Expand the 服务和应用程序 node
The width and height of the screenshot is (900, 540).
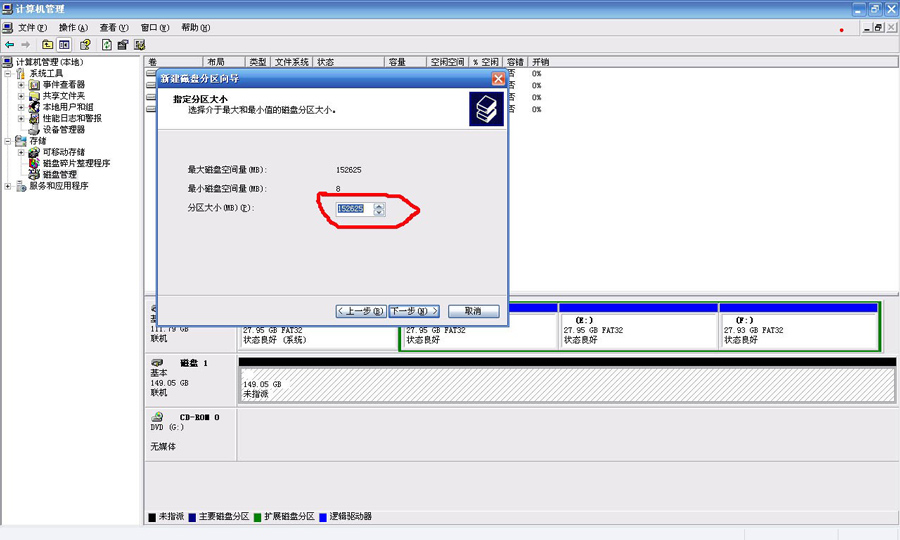(9, 186)
